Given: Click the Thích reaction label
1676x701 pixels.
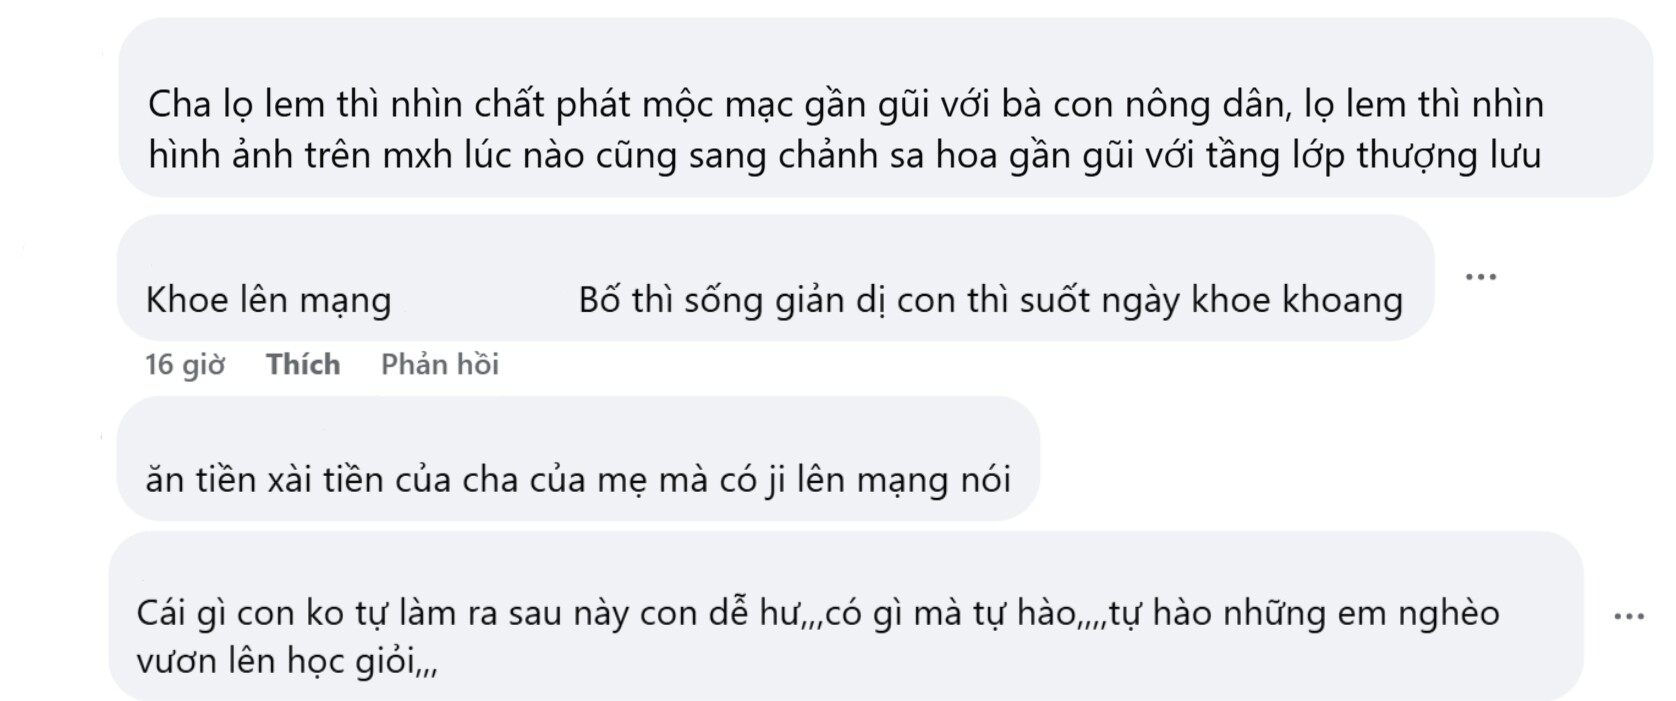Looking at the screenshot, I should tap(302, 364).
